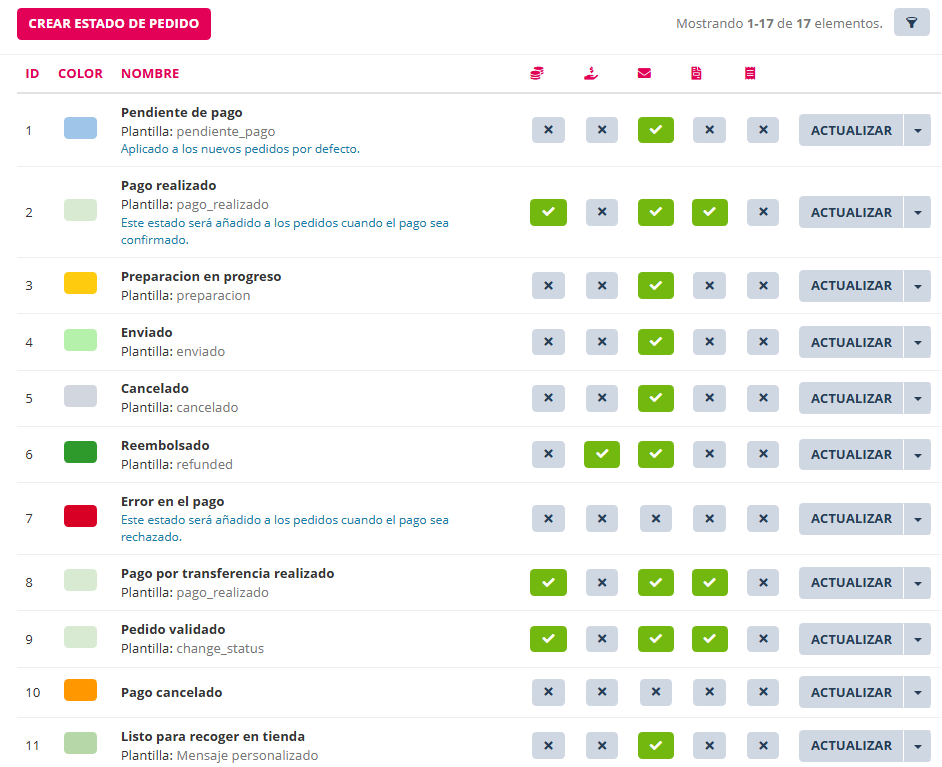Toggle invoice checkmark for Pedido validado
The width and height of the screenshot is (942, 767).
tap(709, 639)
